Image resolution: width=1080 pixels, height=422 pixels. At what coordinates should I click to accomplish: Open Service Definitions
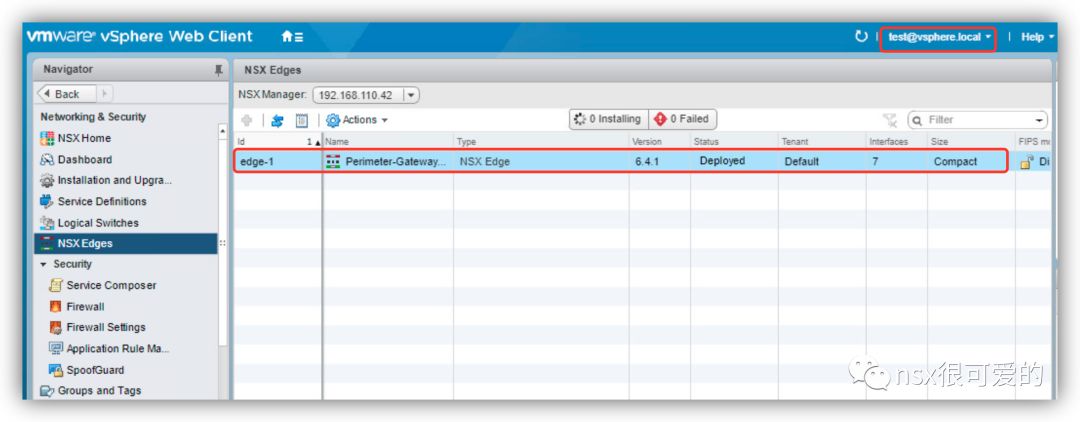(x=102, y=202)
